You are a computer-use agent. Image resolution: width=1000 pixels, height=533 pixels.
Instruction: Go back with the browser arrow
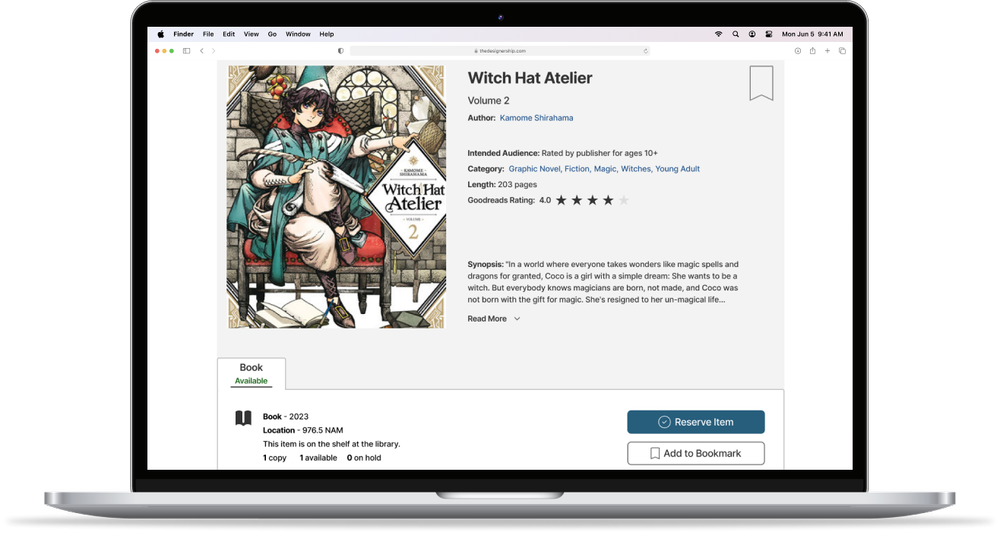[202, 51]
